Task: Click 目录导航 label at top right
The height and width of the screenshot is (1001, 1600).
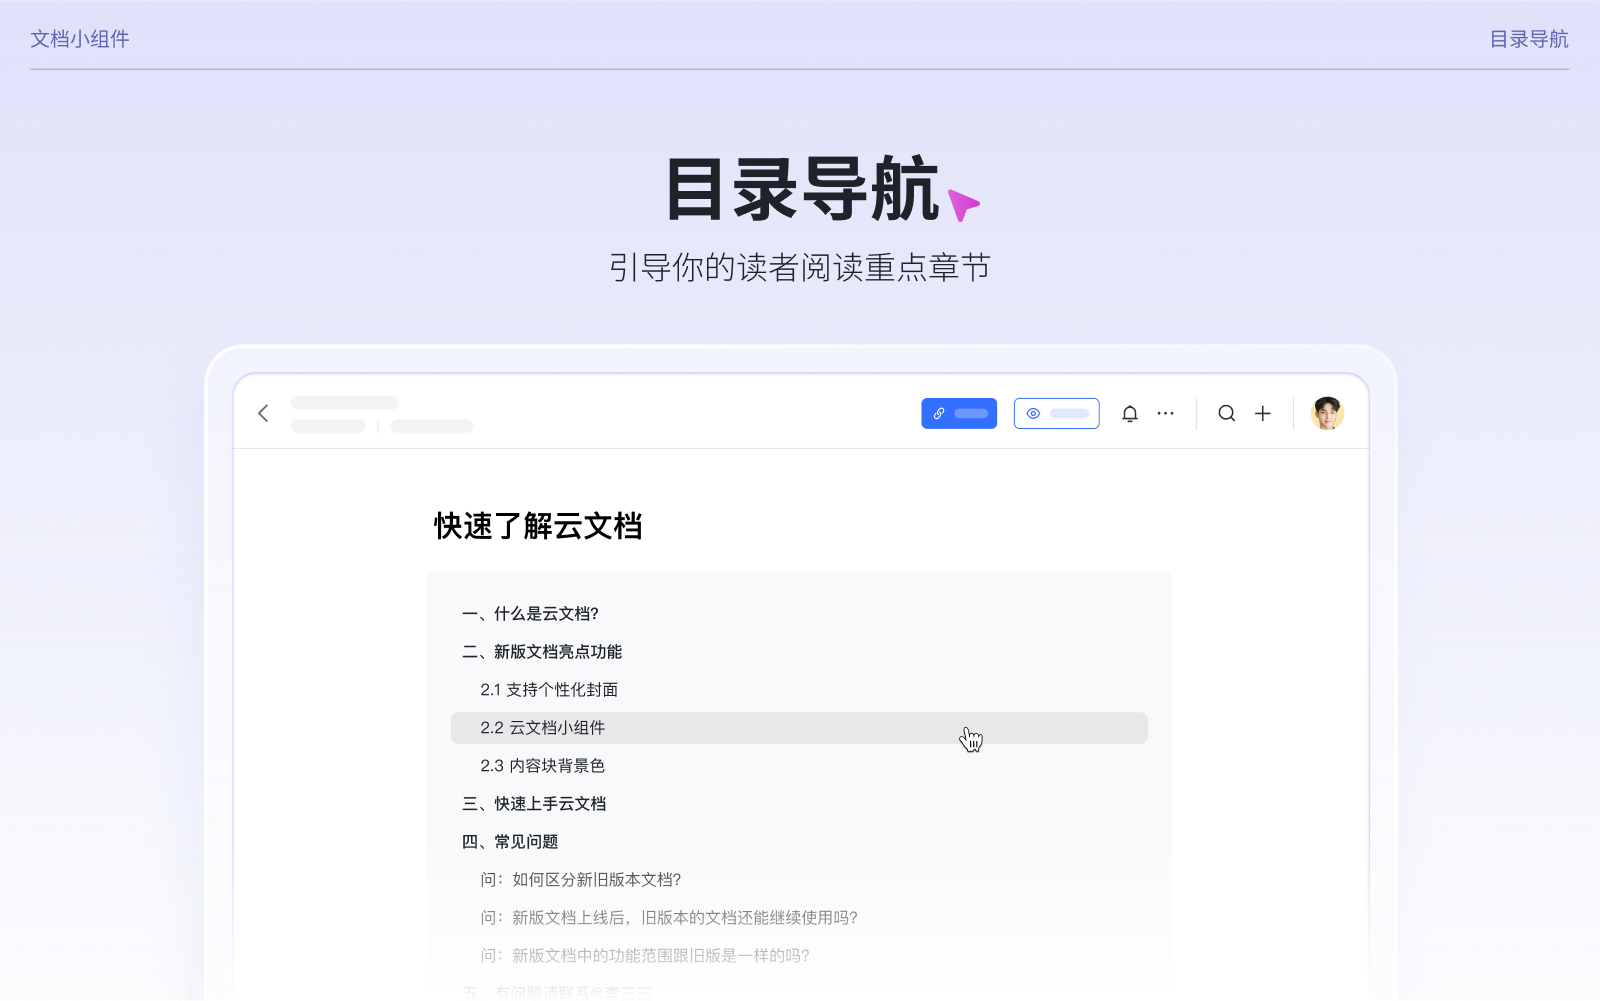Action: tap(1529, 39)
